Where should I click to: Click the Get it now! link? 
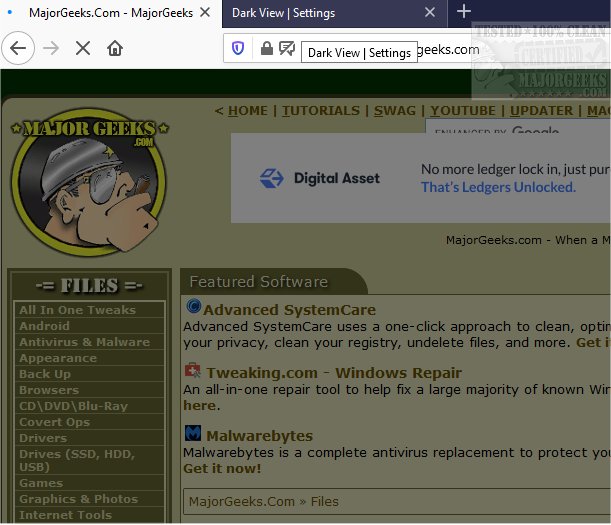(x=222, y=468)
